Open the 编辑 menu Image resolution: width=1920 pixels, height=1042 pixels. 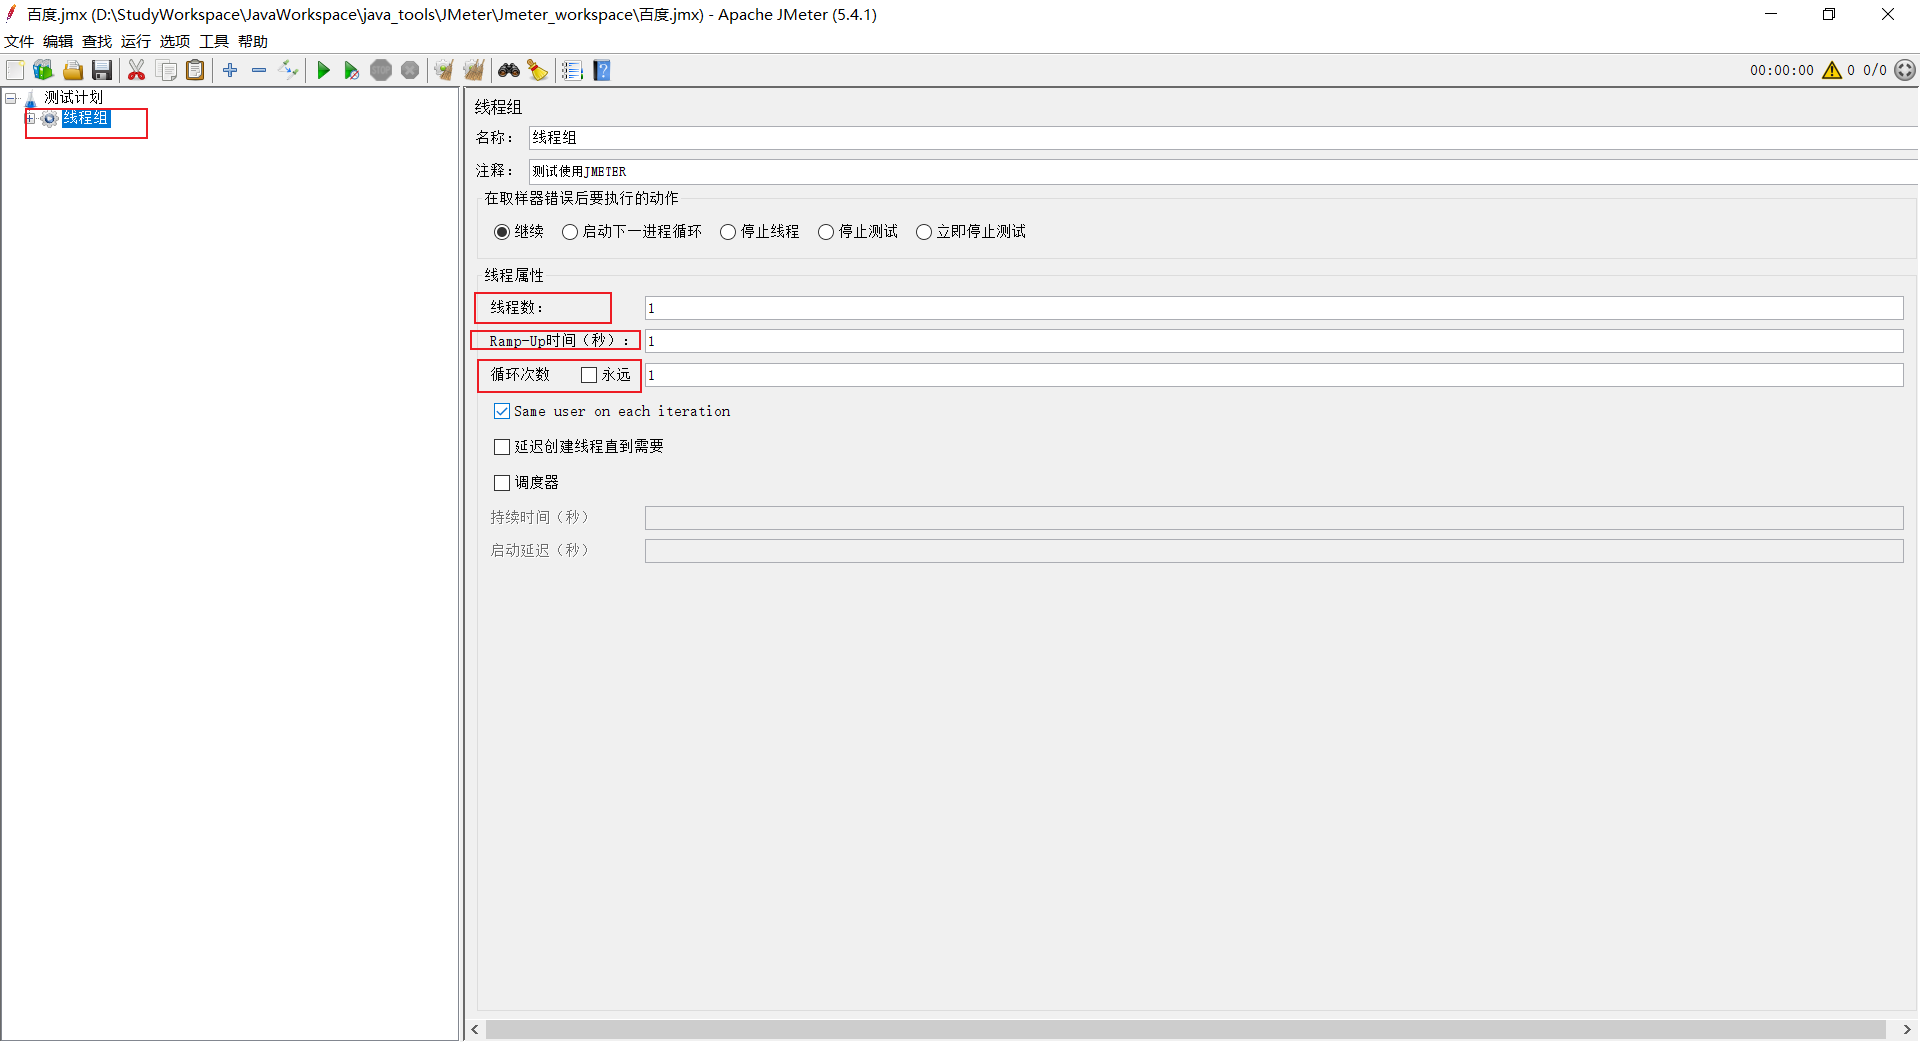[58, 42]
